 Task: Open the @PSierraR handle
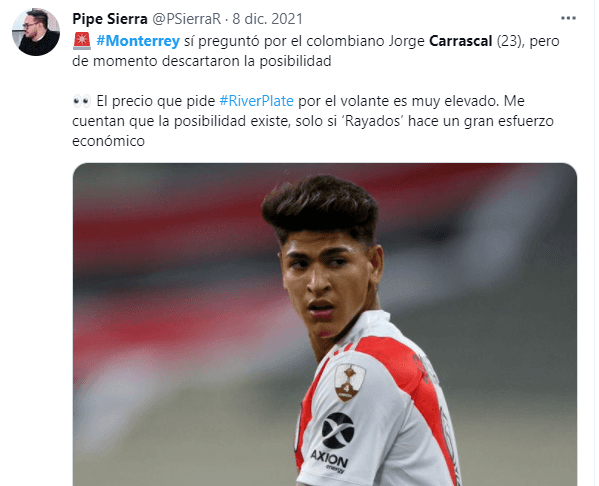pyautogui.click(x=187, y=19)
